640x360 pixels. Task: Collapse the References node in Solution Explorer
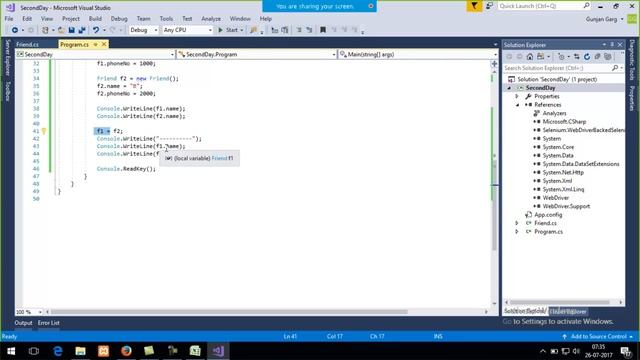(517, 105)
